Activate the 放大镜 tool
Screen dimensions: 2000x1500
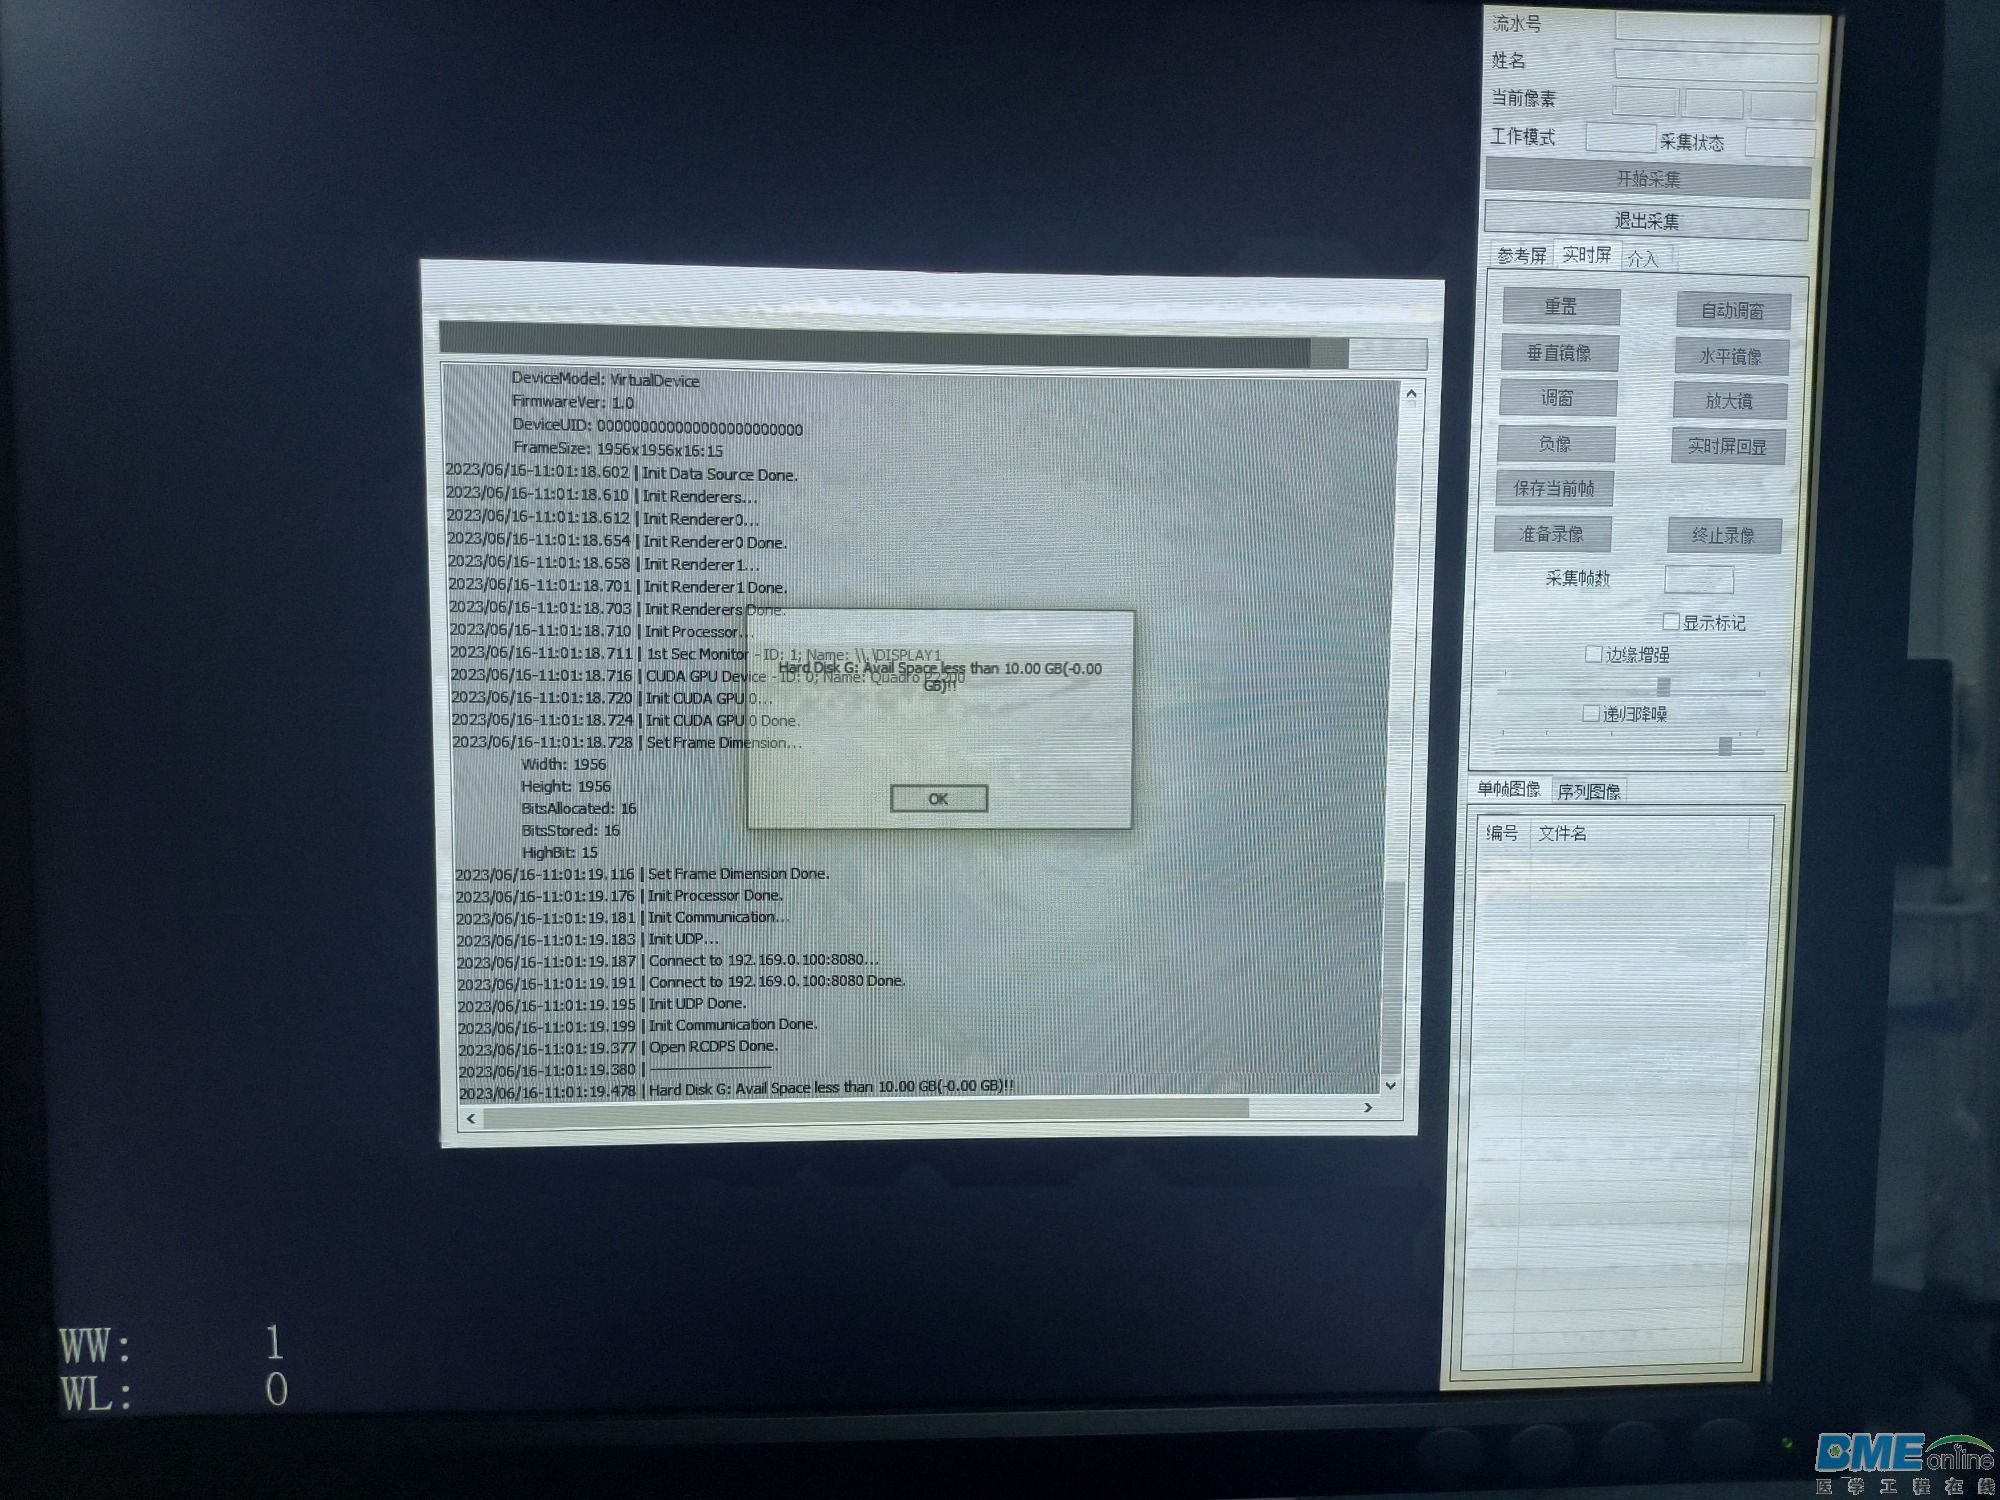point(1729,401)
